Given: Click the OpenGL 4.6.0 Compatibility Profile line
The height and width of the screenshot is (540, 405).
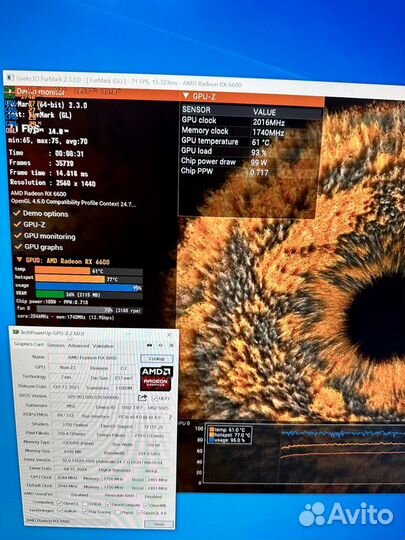Looking at the screenshot, I should click(73, 202).
